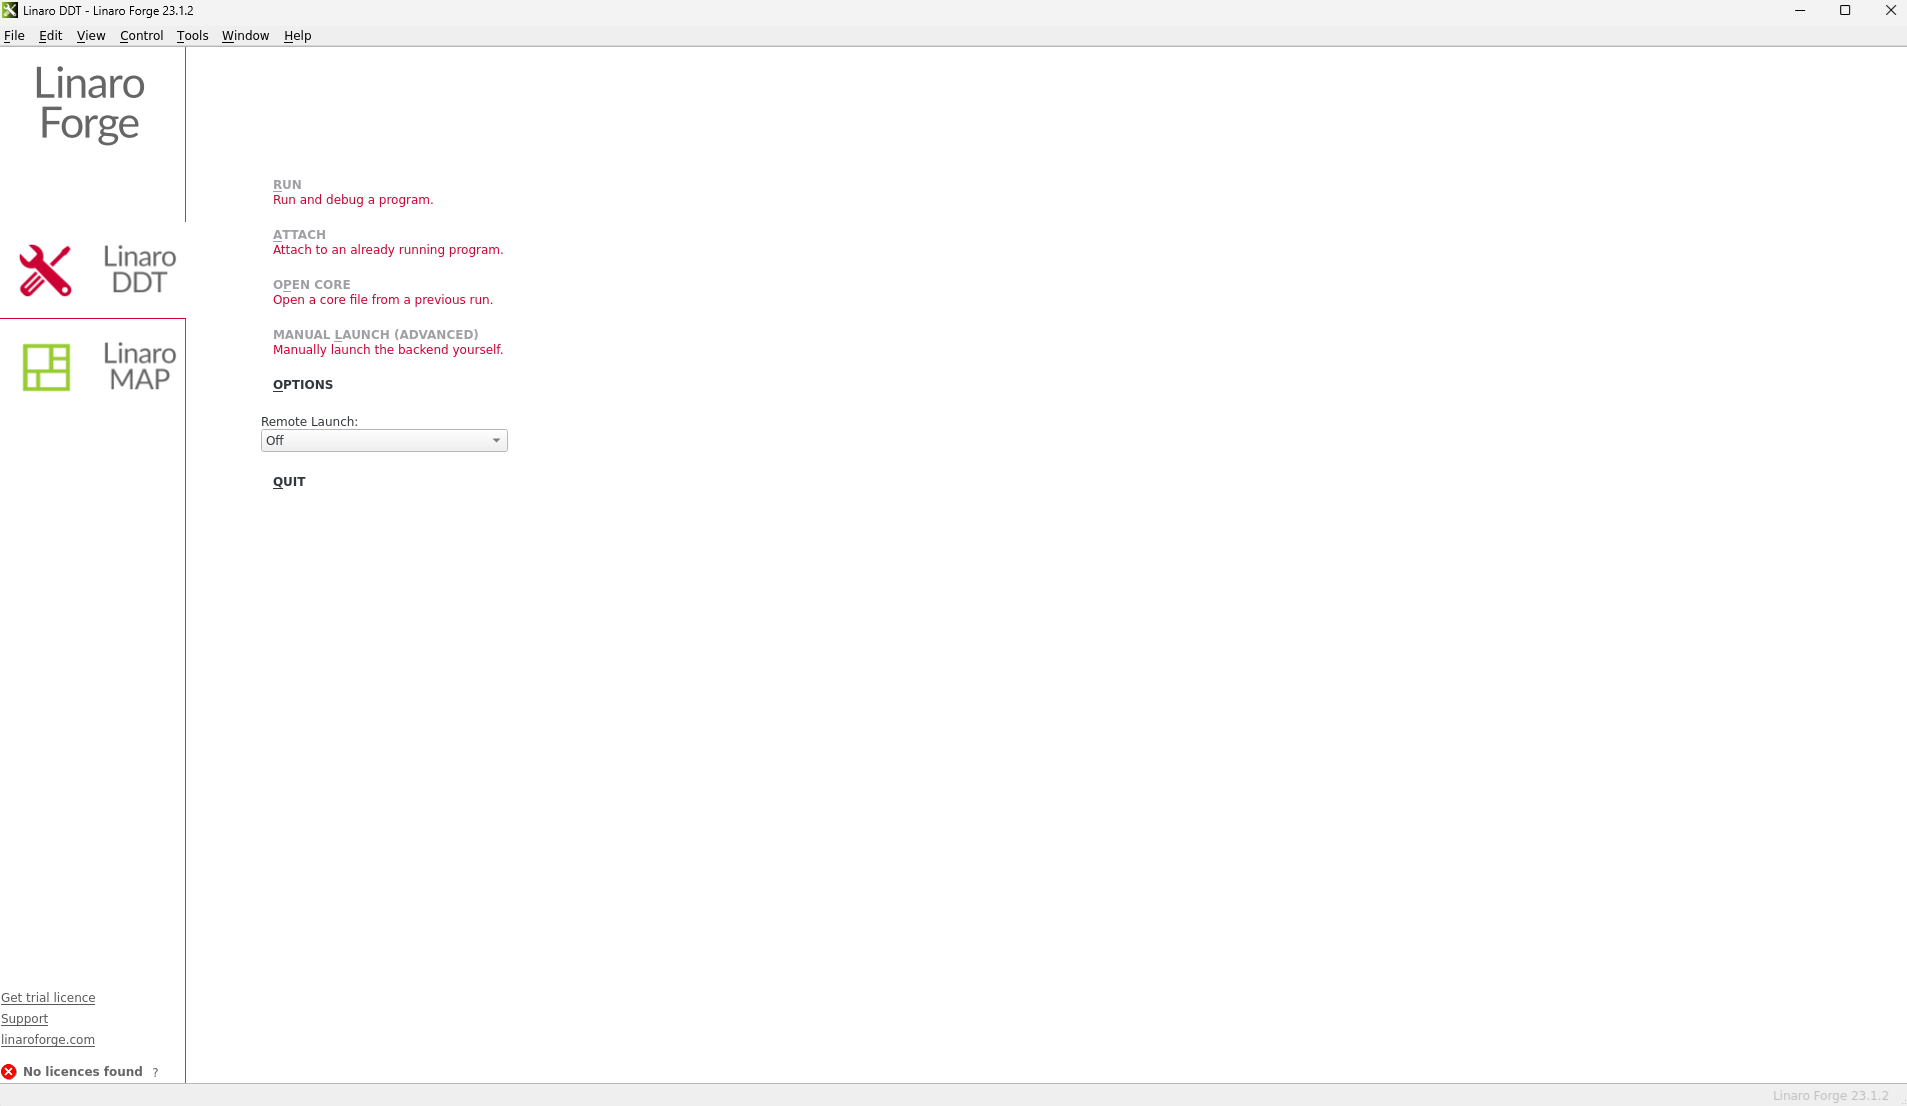Click the red No licences found error icon
The height and width of the screenshot is (1106, 1907).
[x=9, y=1071]
